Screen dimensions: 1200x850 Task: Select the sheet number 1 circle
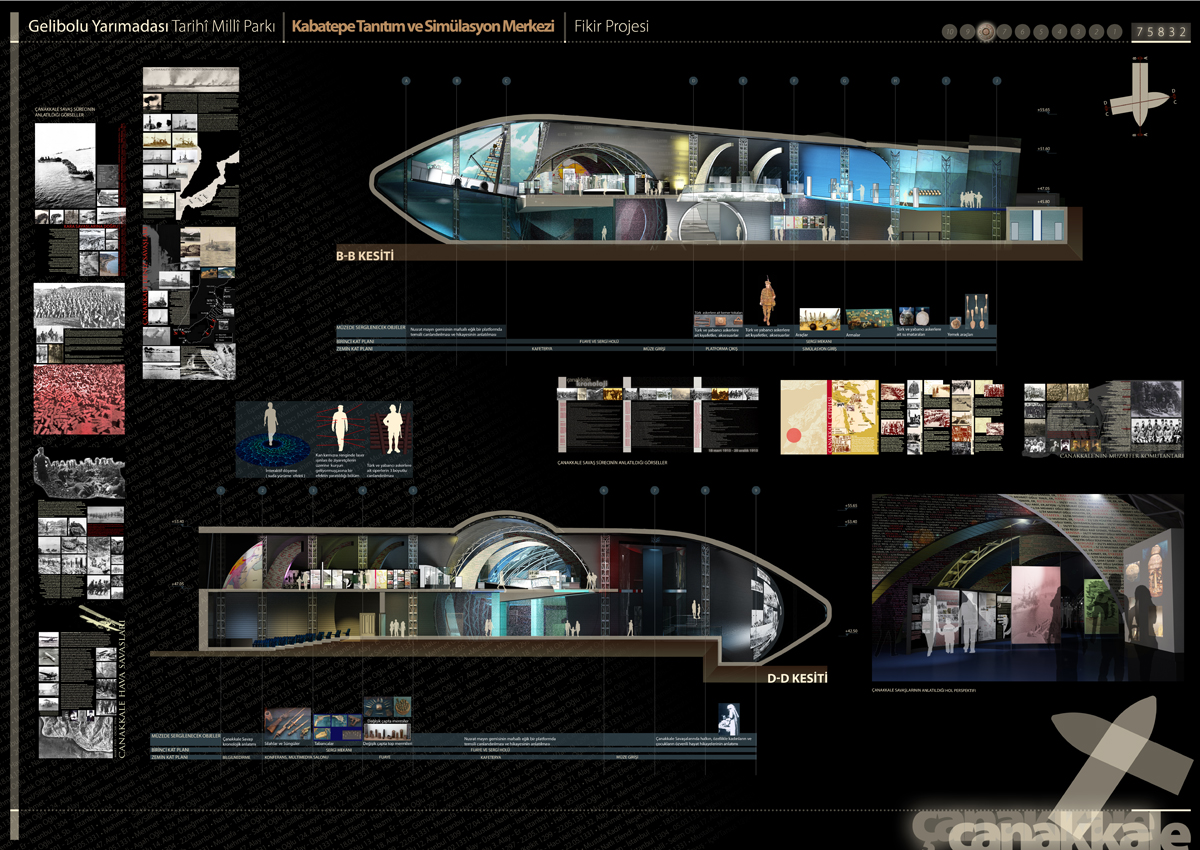tap(1114, 31)
